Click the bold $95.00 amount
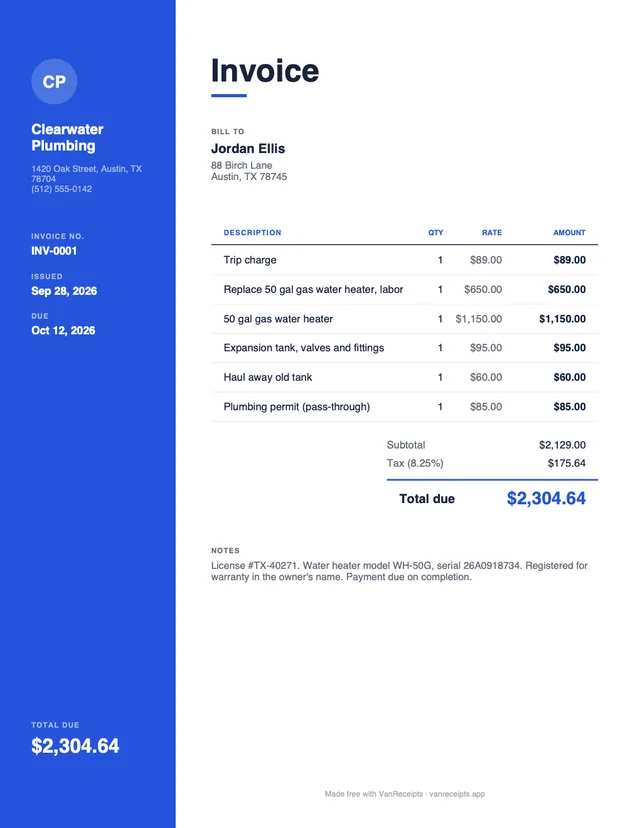This screenshot has width=640, height=828. point(569,348)
